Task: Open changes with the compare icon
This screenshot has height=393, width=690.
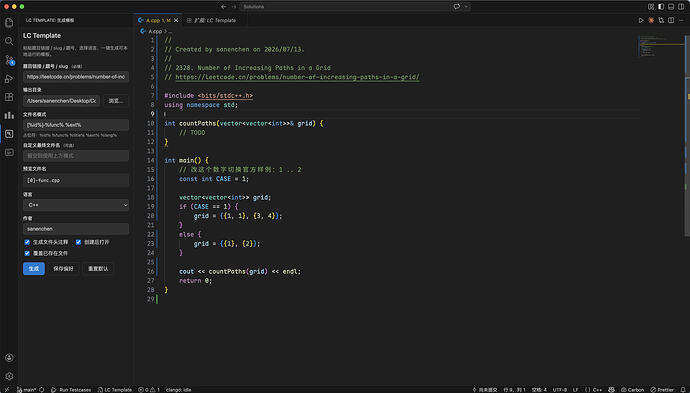Action: coord(661,20)
